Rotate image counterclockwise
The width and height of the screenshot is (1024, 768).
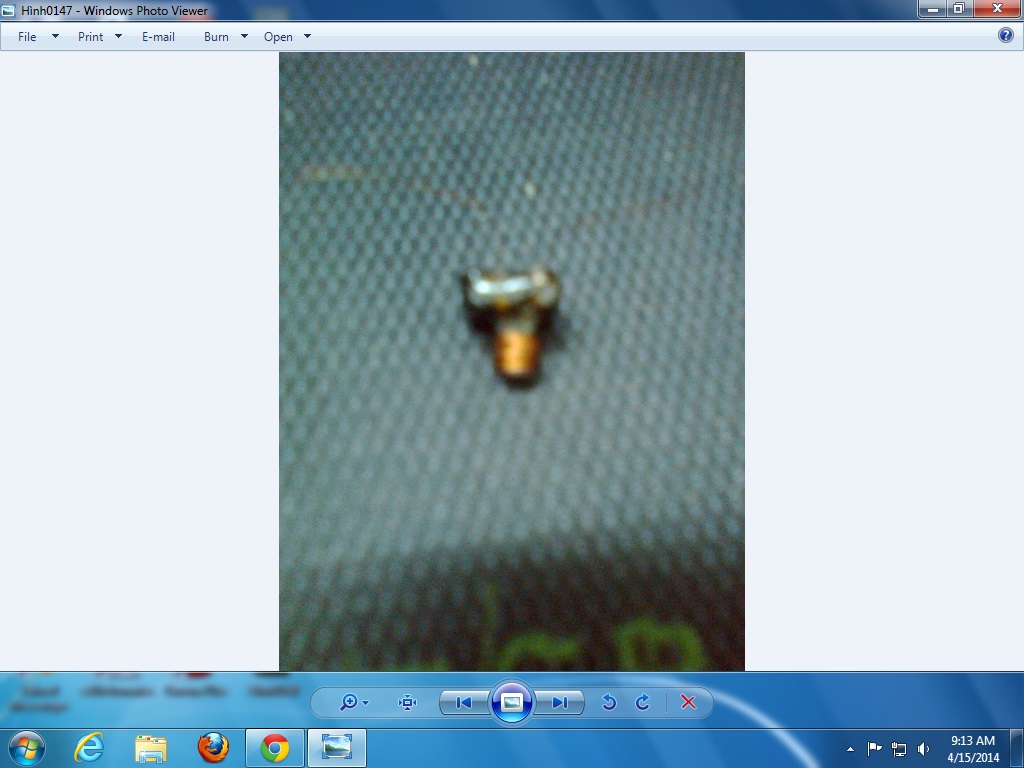tap(609, 702)
